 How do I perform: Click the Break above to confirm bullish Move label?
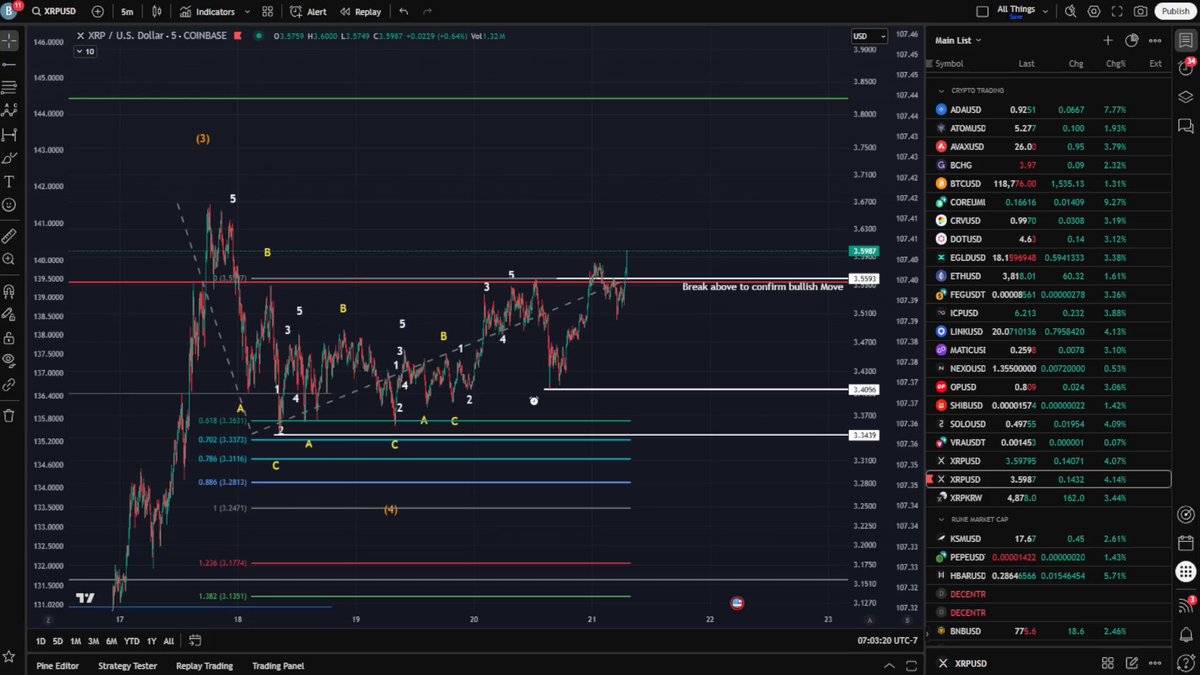click(762, 287)
